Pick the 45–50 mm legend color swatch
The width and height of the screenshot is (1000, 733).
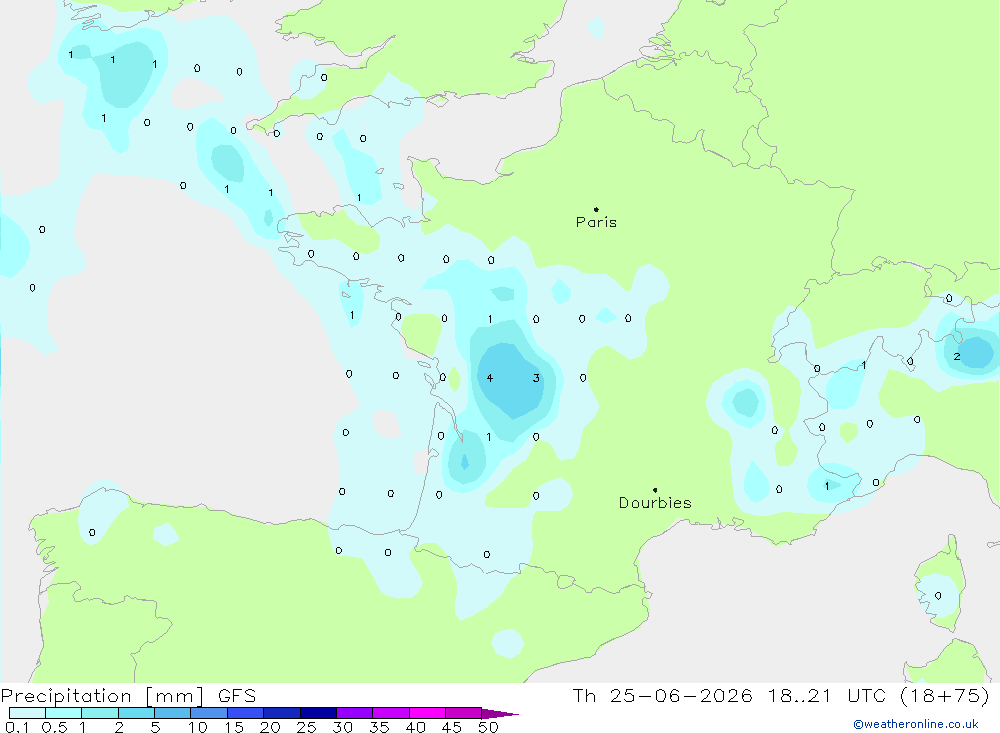464,713
